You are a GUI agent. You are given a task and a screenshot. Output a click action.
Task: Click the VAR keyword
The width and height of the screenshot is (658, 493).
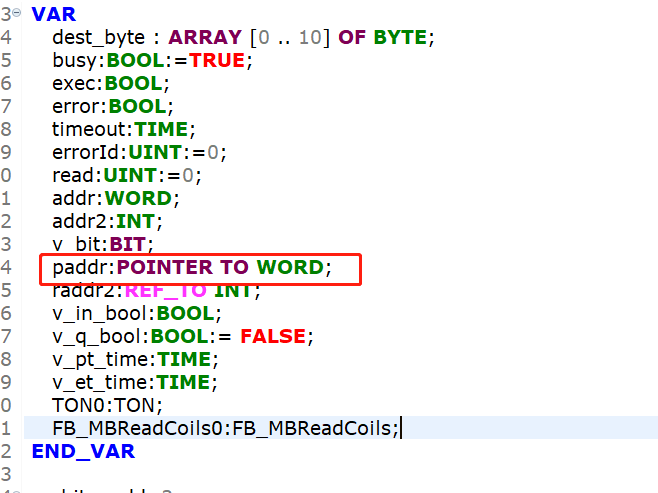(x=54, y=14)
